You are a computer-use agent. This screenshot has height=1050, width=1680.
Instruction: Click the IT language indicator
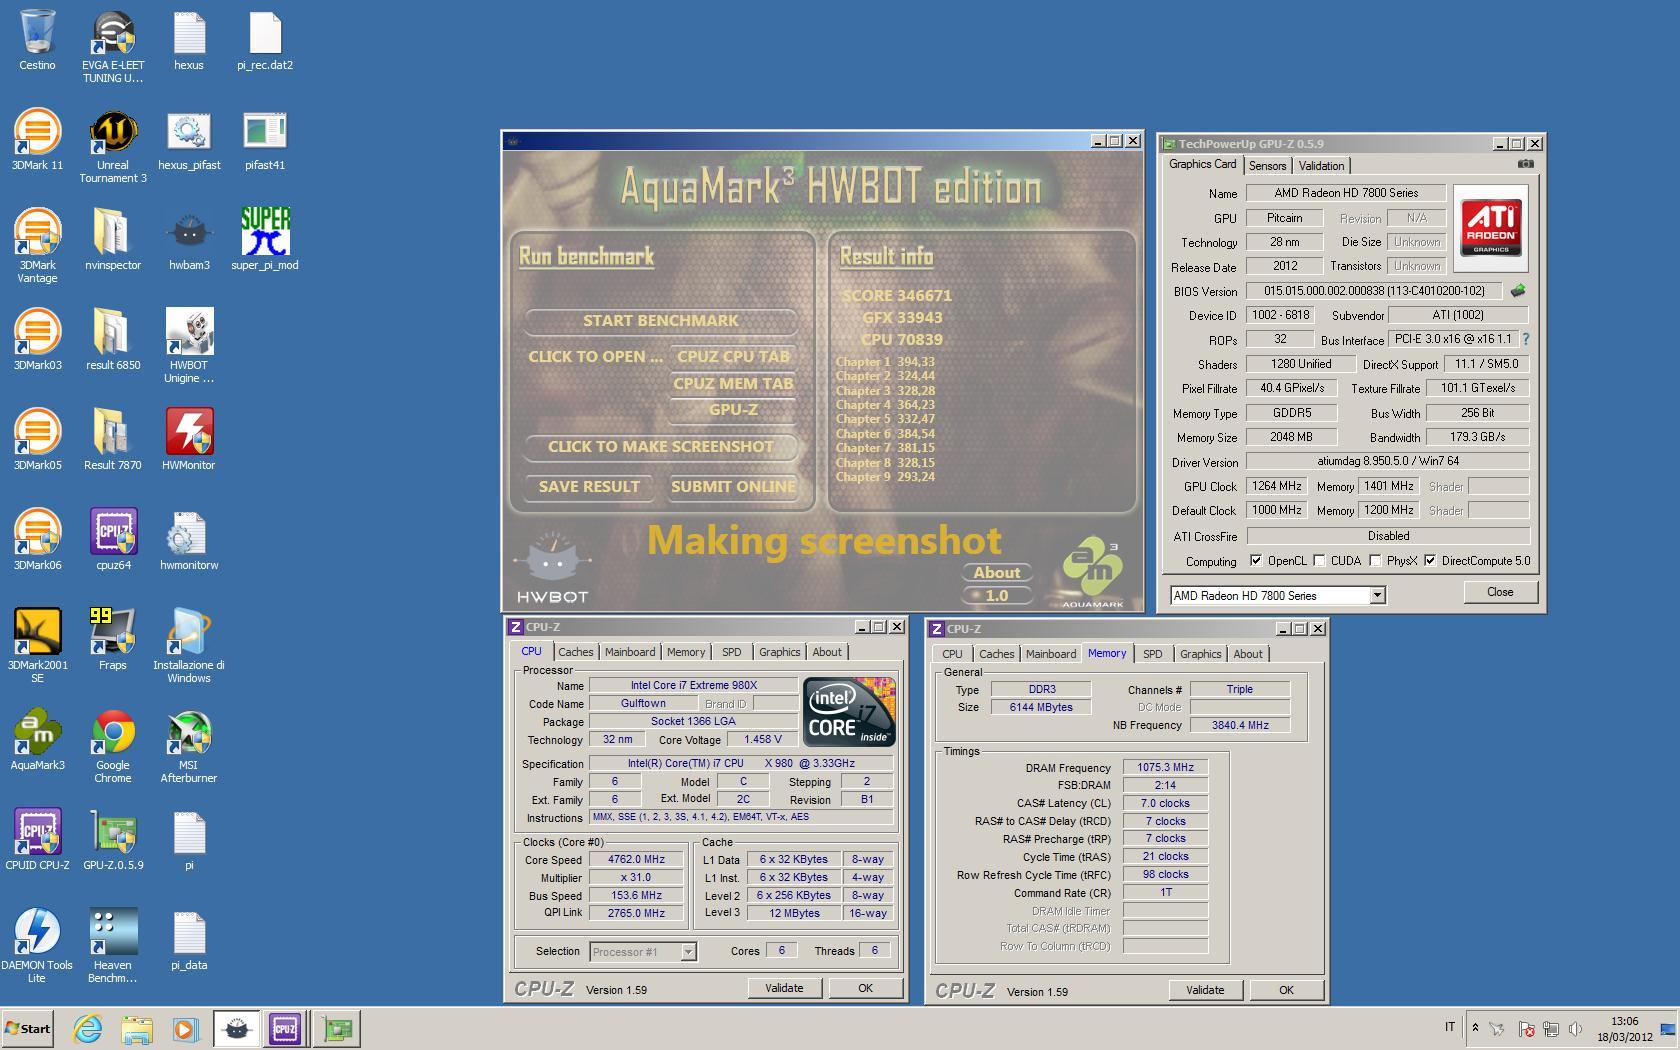coord(1450,1027)
